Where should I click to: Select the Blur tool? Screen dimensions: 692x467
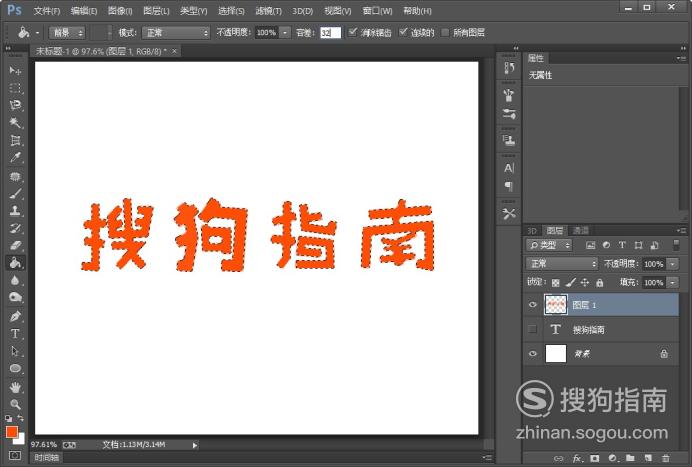pyautogui.click(x=15, y=280)
